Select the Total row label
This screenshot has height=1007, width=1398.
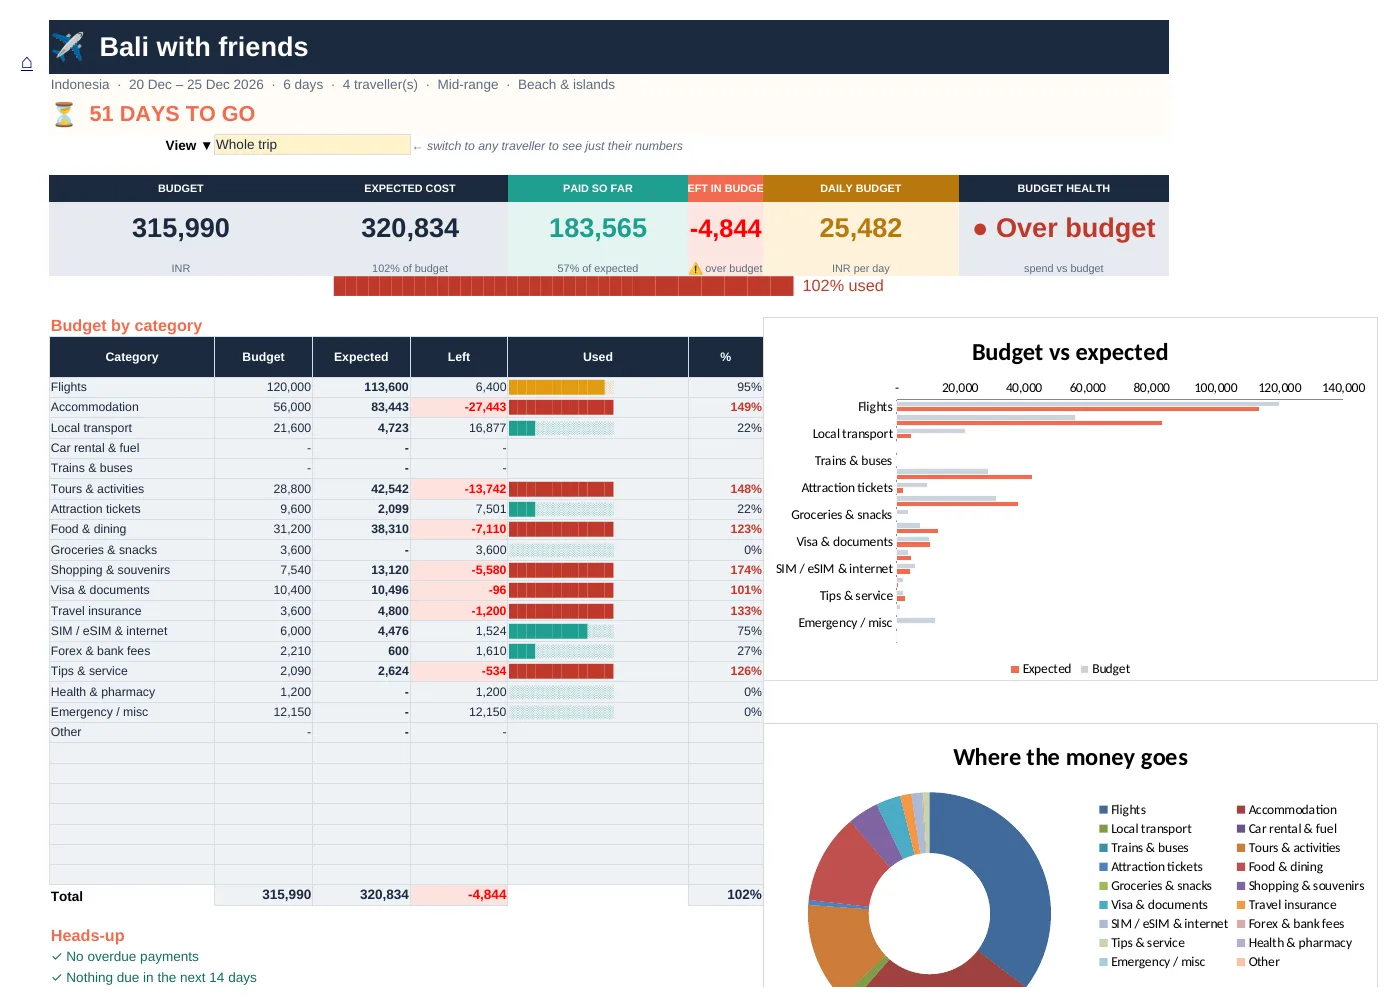coord(67,896)
